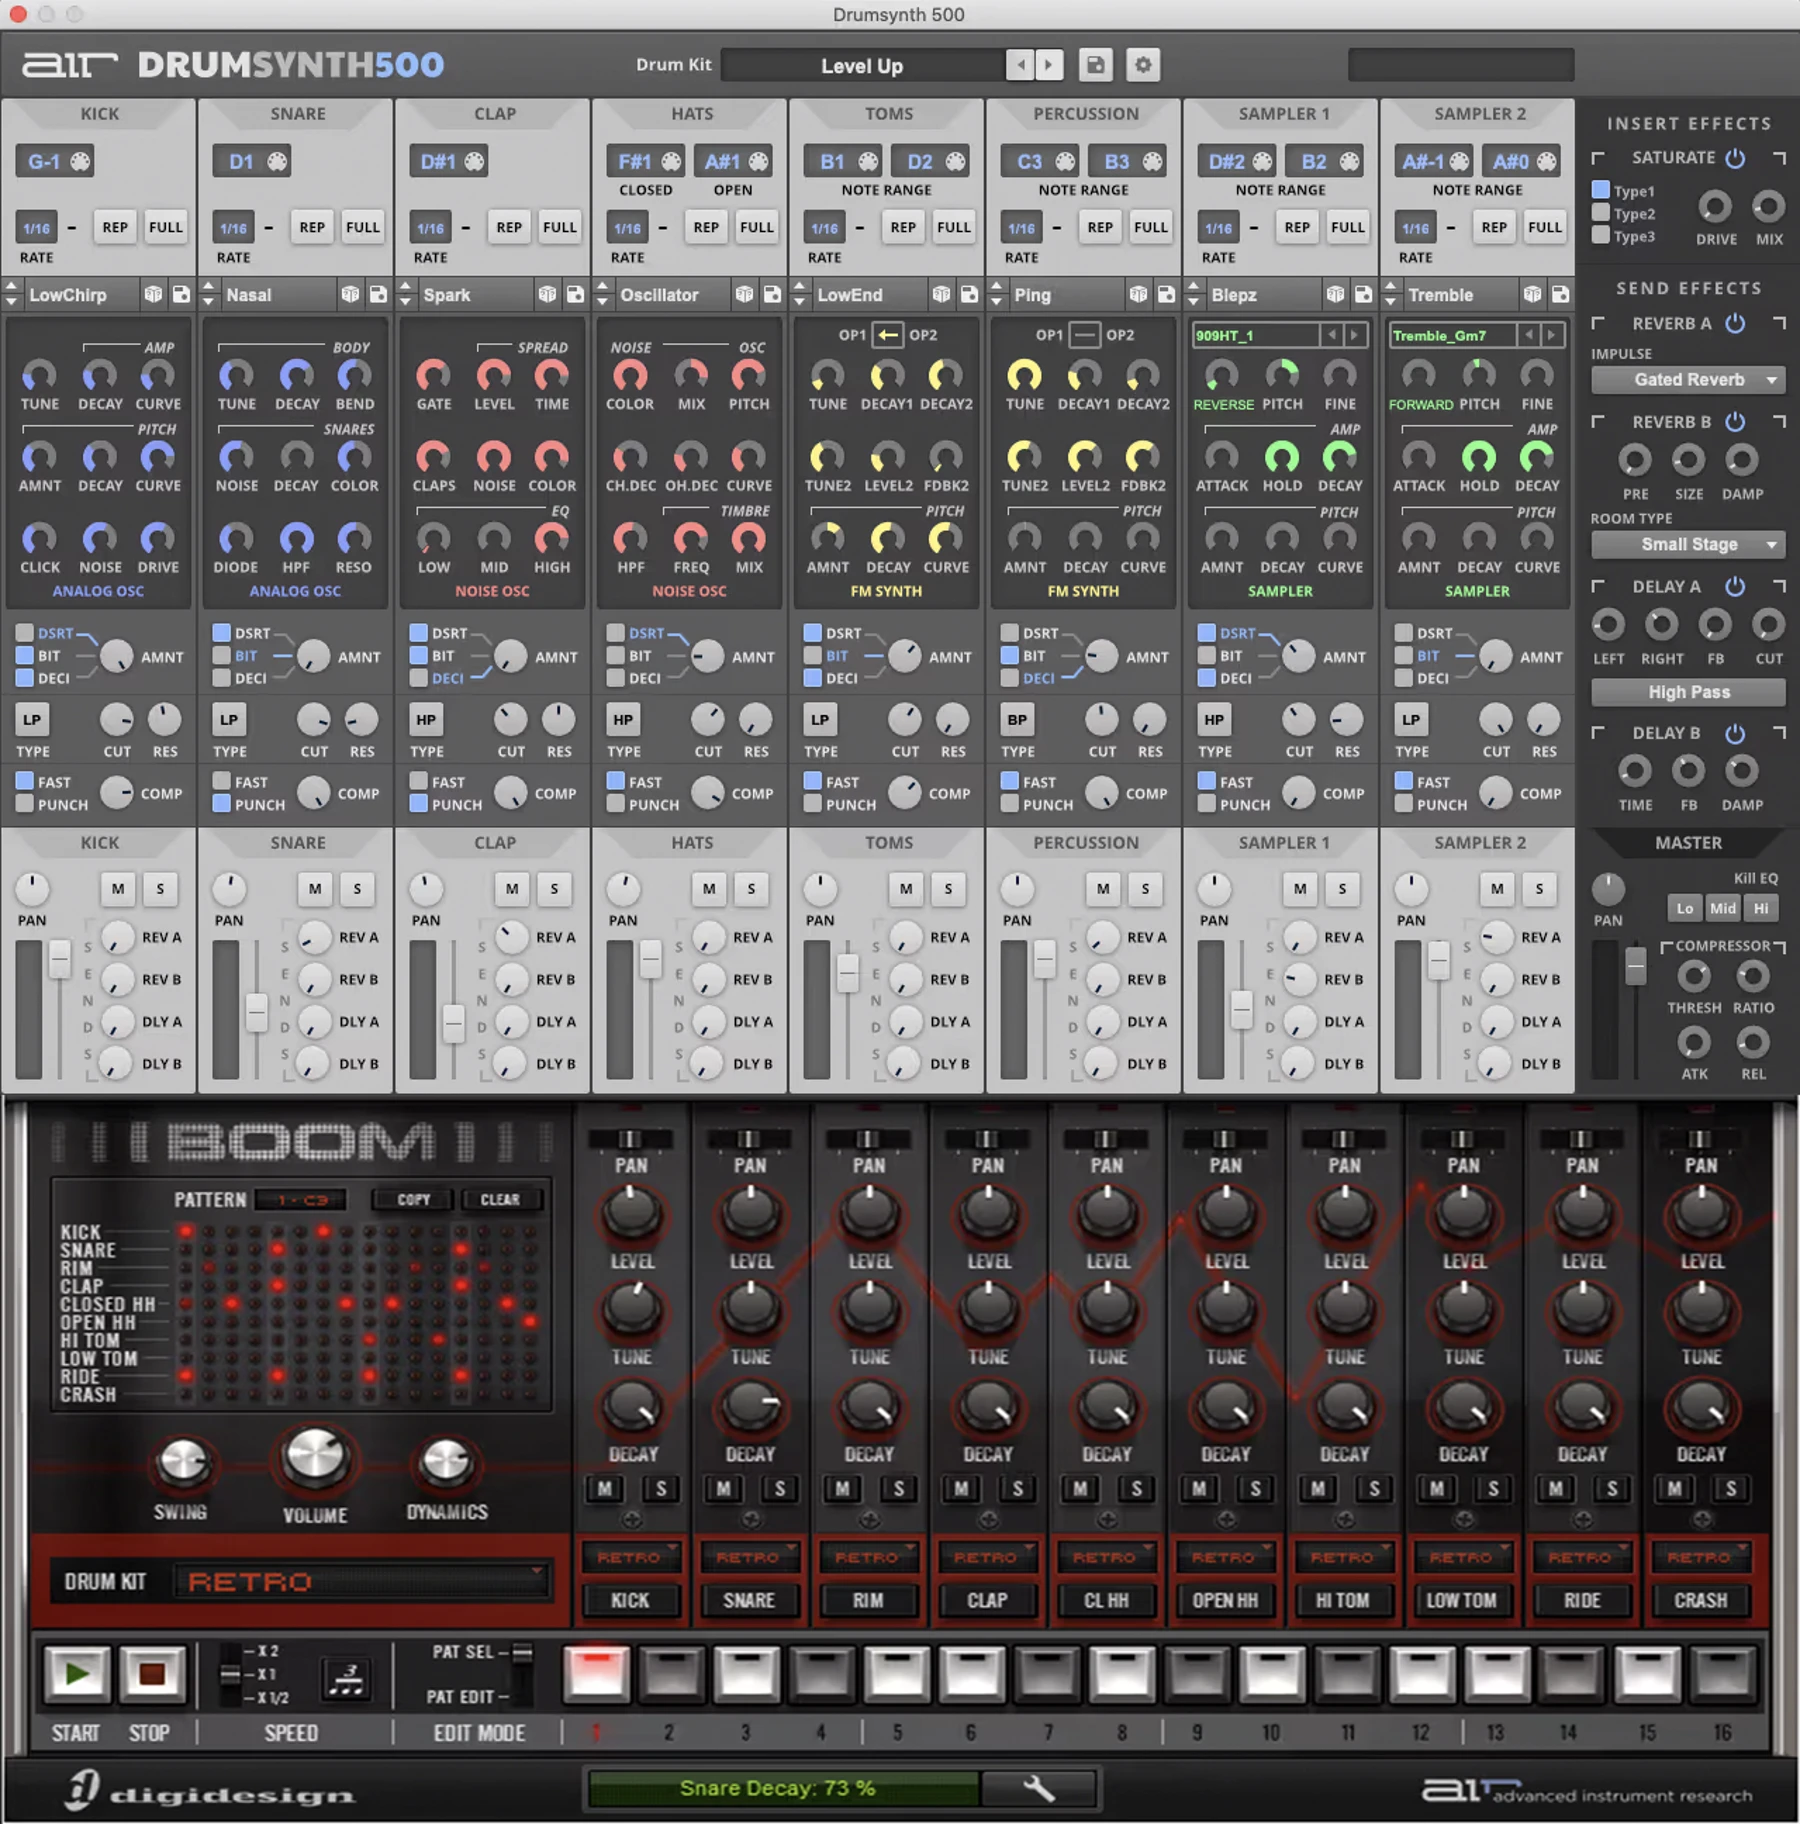
Task: Save the Level Up drum kit
Action: [x=1095, y=65]
